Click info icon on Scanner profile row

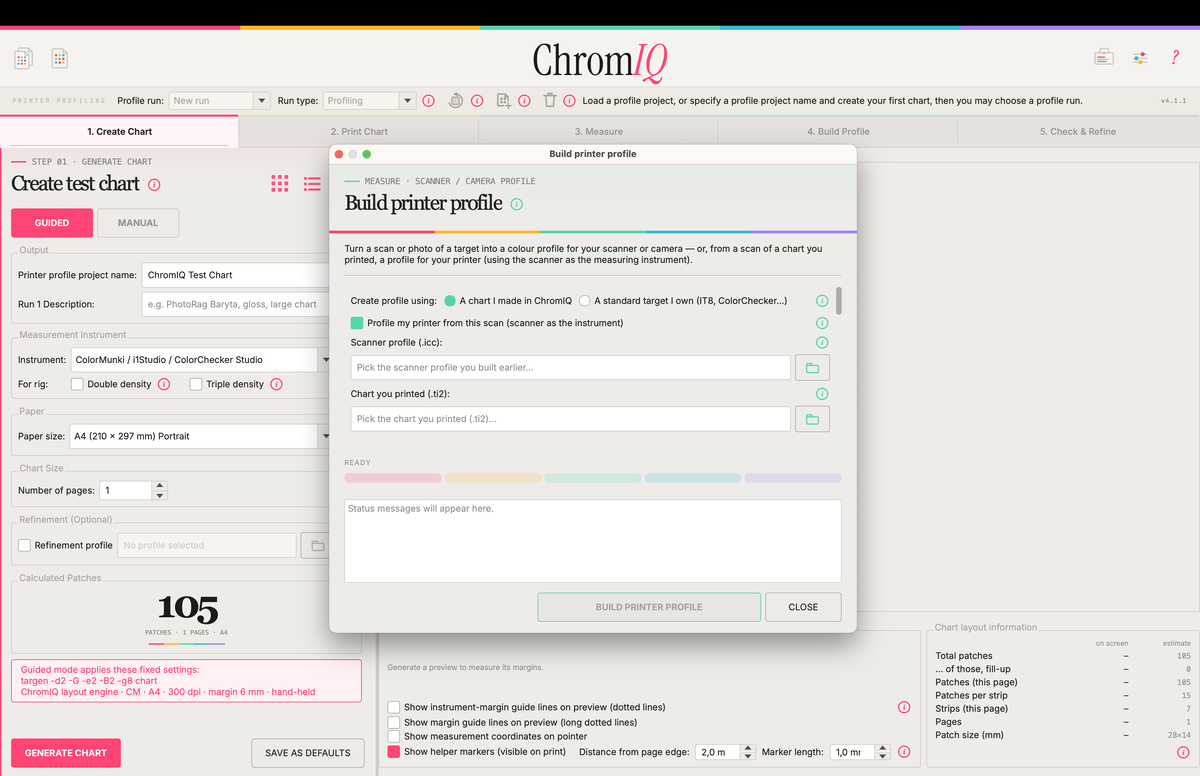click(x=822, y=343)
